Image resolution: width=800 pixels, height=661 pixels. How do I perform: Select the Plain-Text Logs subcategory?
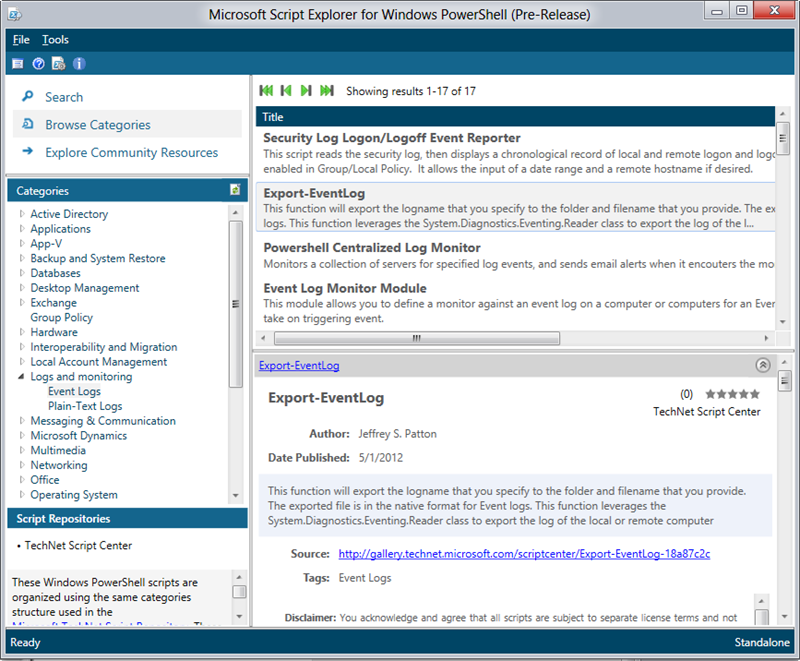[85, 406]
